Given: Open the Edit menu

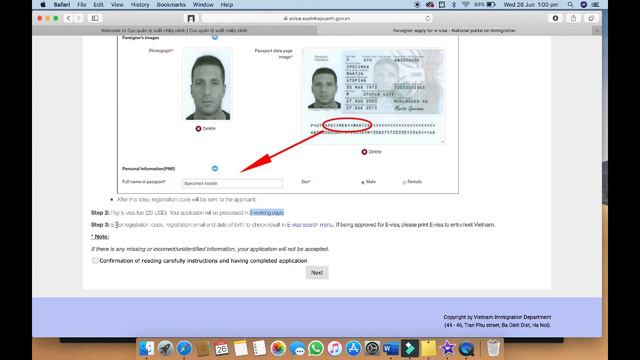Looking at the screenshot, I should pos(98,5).
